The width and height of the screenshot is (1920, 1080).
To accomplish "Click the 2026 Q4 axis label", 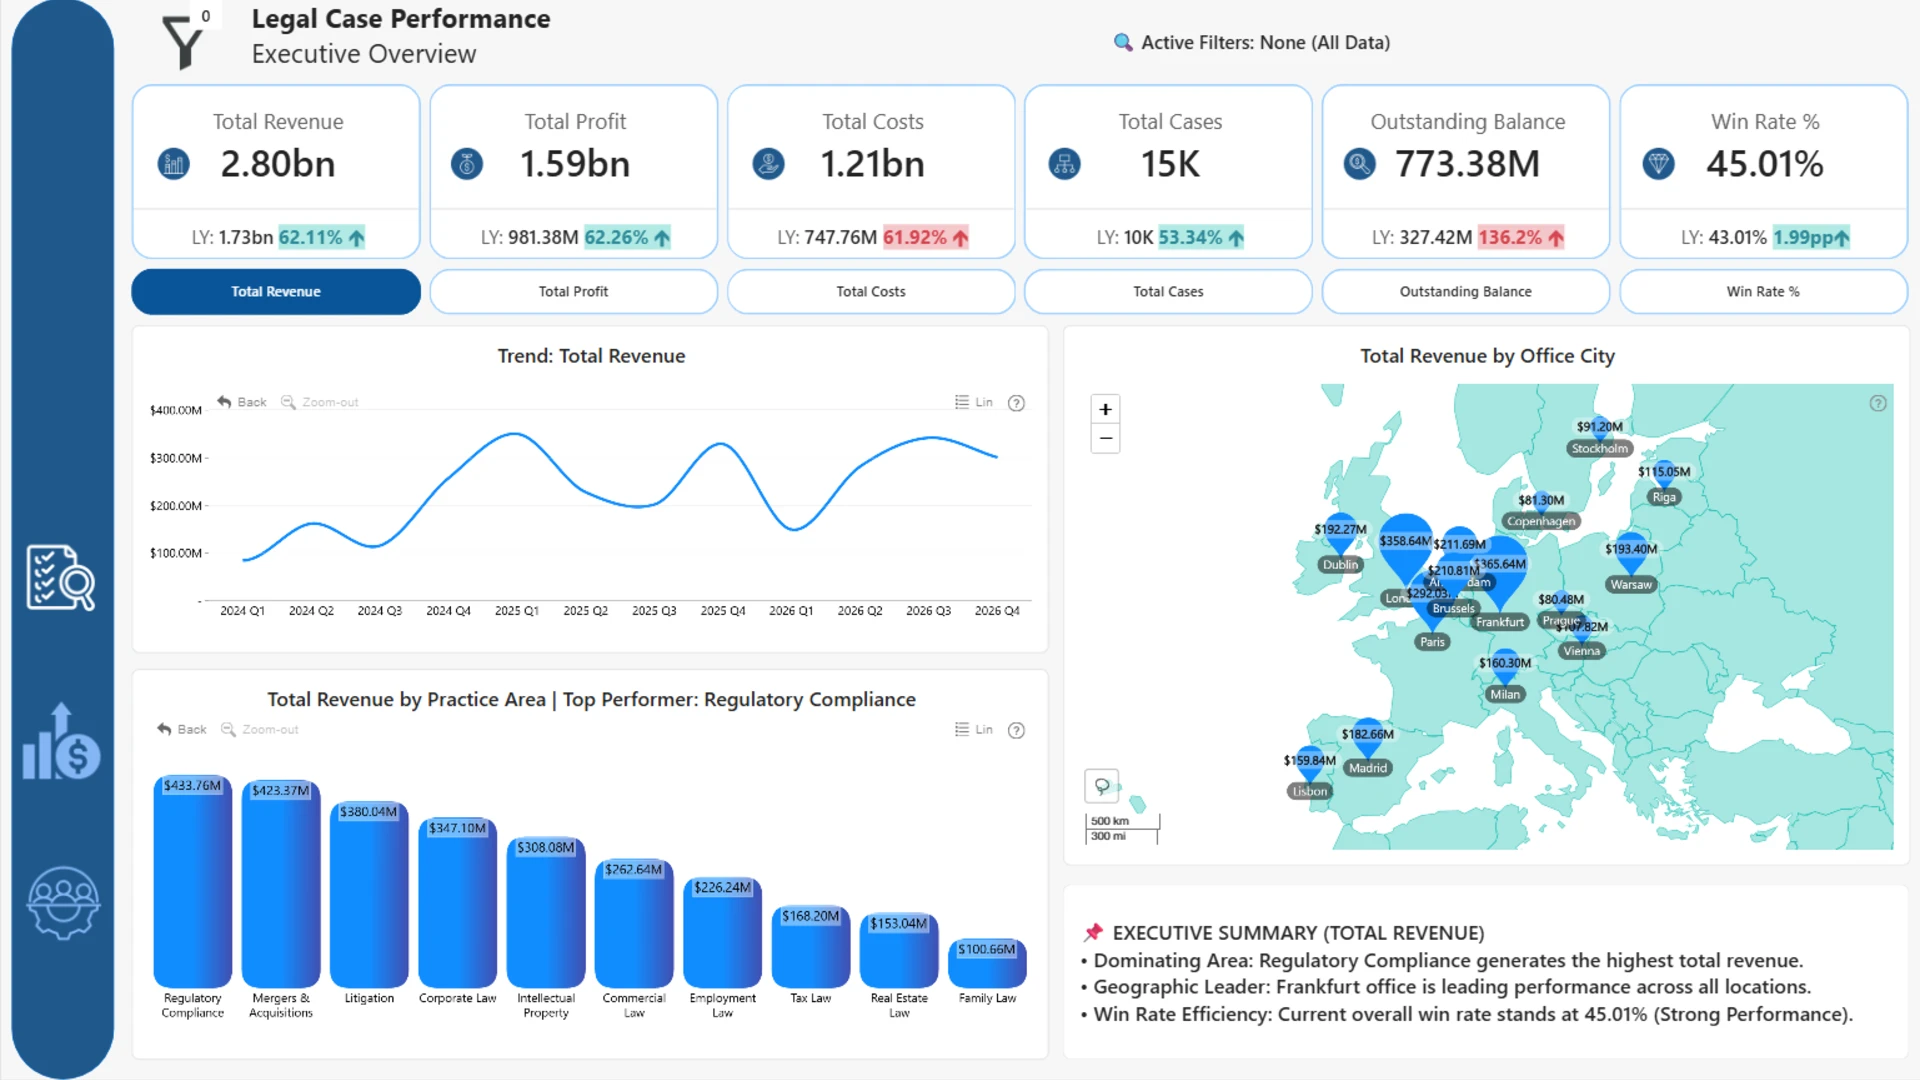I will pos(997,610).
